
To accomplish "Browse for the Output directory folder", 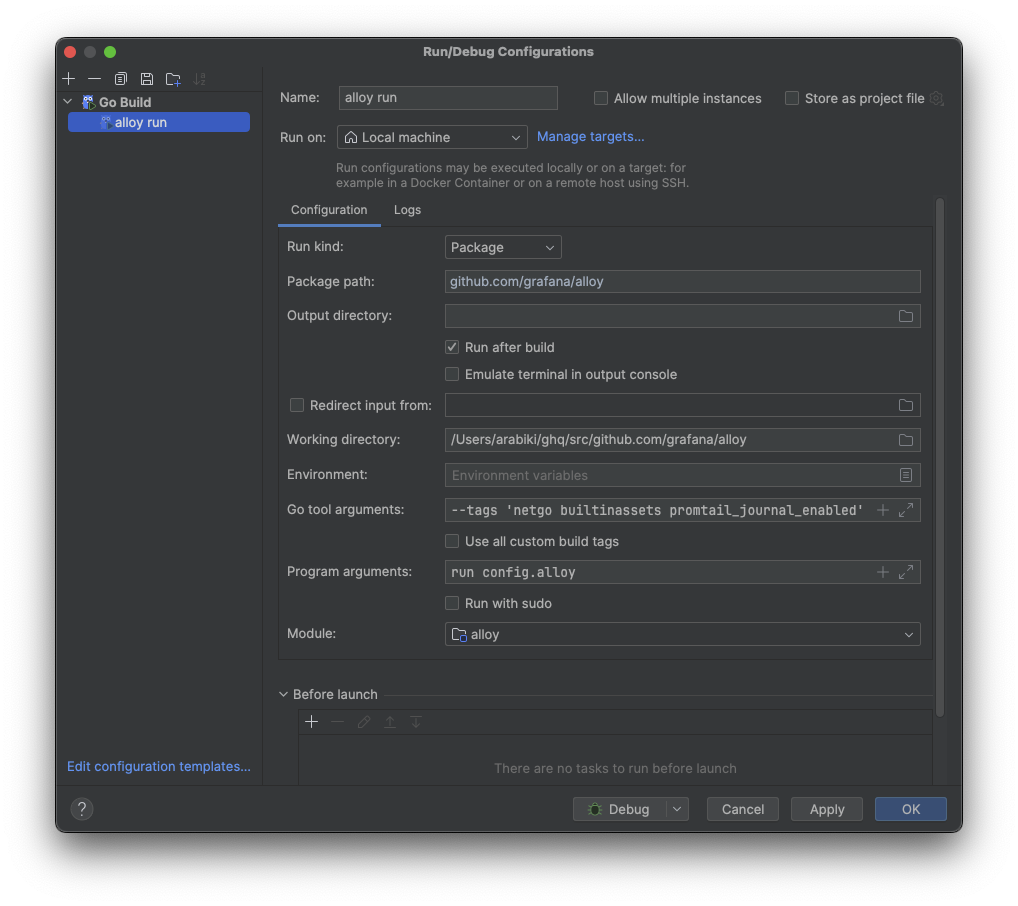I will (x=906, y=316).
